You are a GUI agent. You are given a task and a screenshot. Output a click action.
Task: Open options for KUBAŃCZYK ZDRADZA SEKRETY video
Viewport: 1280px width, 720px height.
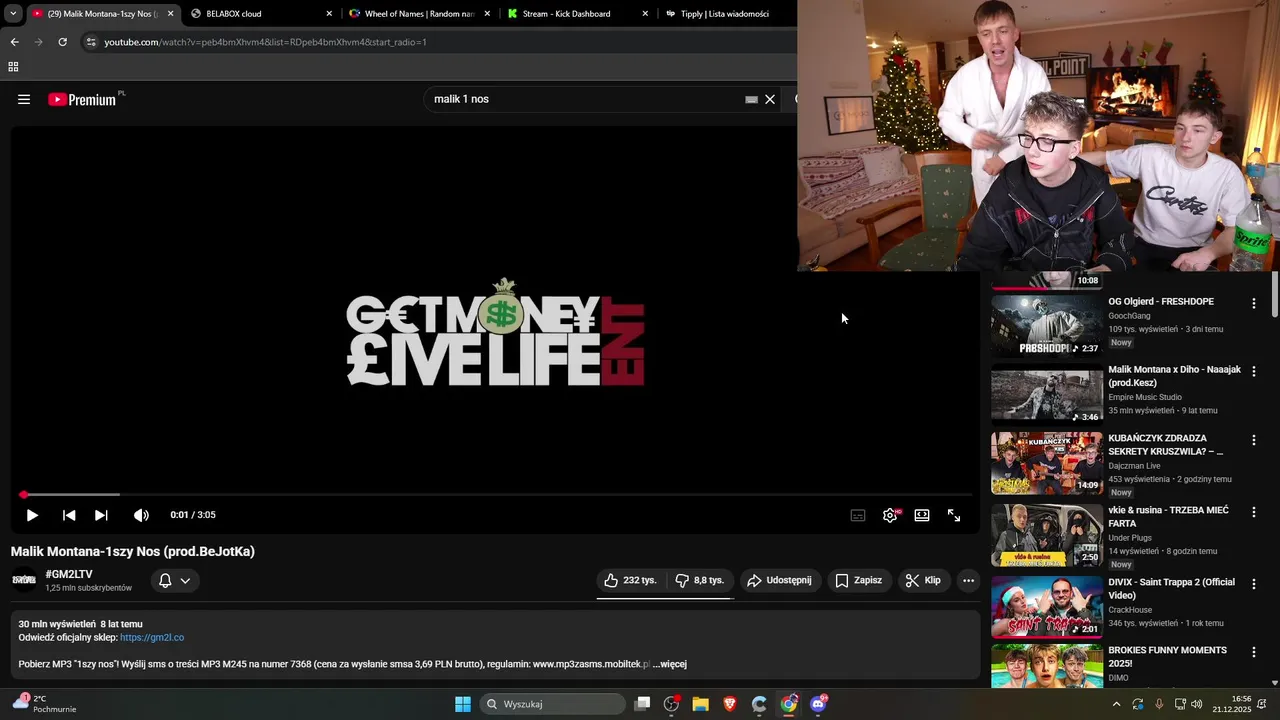coord(1254,440)
